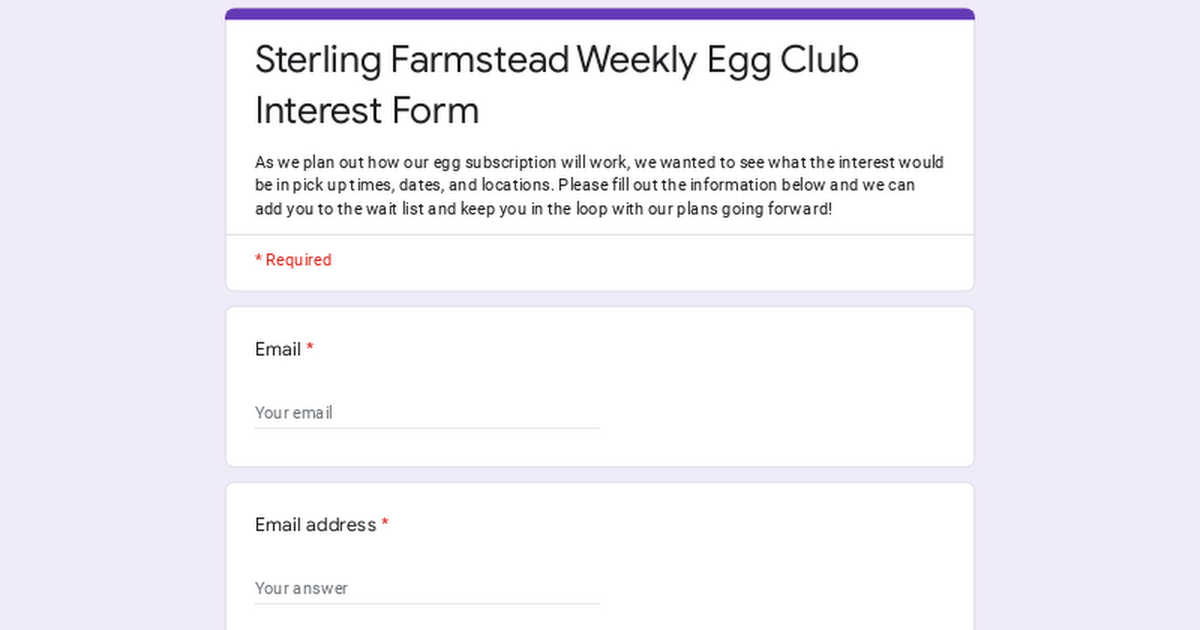
Task: Click the 'Email address' question label
Action: coord(315,525)
